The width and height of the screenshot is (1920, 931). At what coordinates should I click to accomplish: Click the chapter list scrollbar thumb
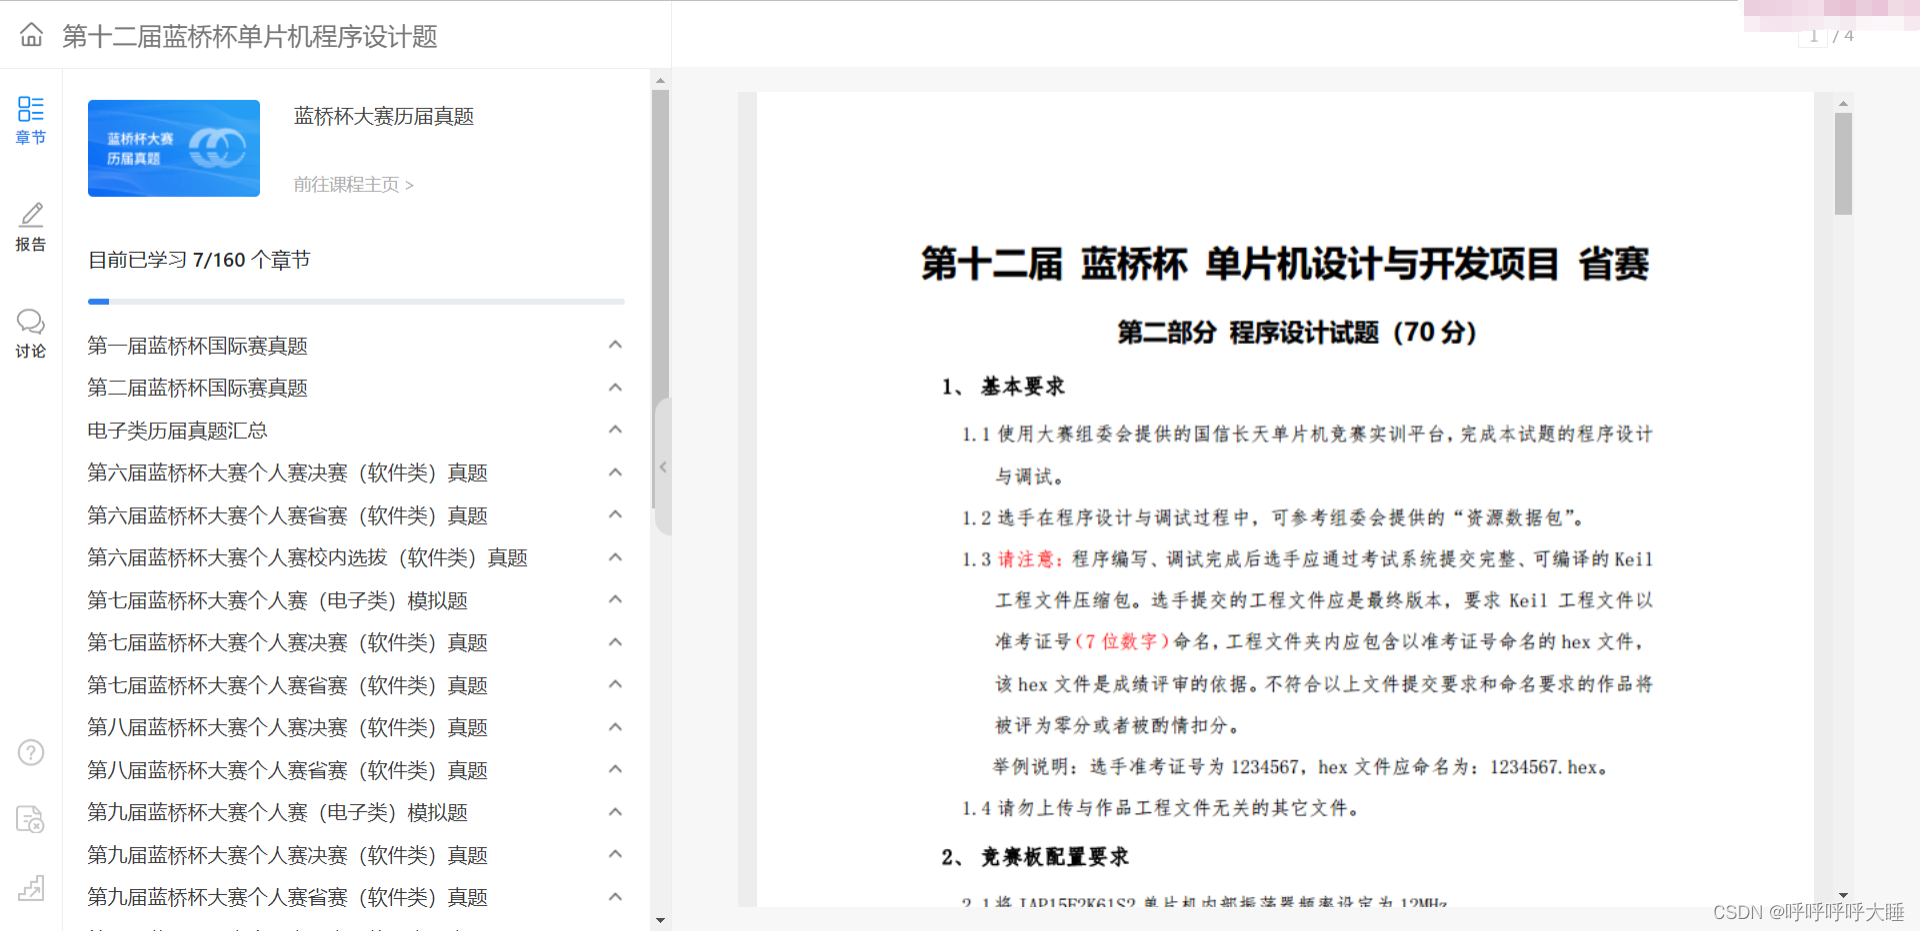click(660, 300)
